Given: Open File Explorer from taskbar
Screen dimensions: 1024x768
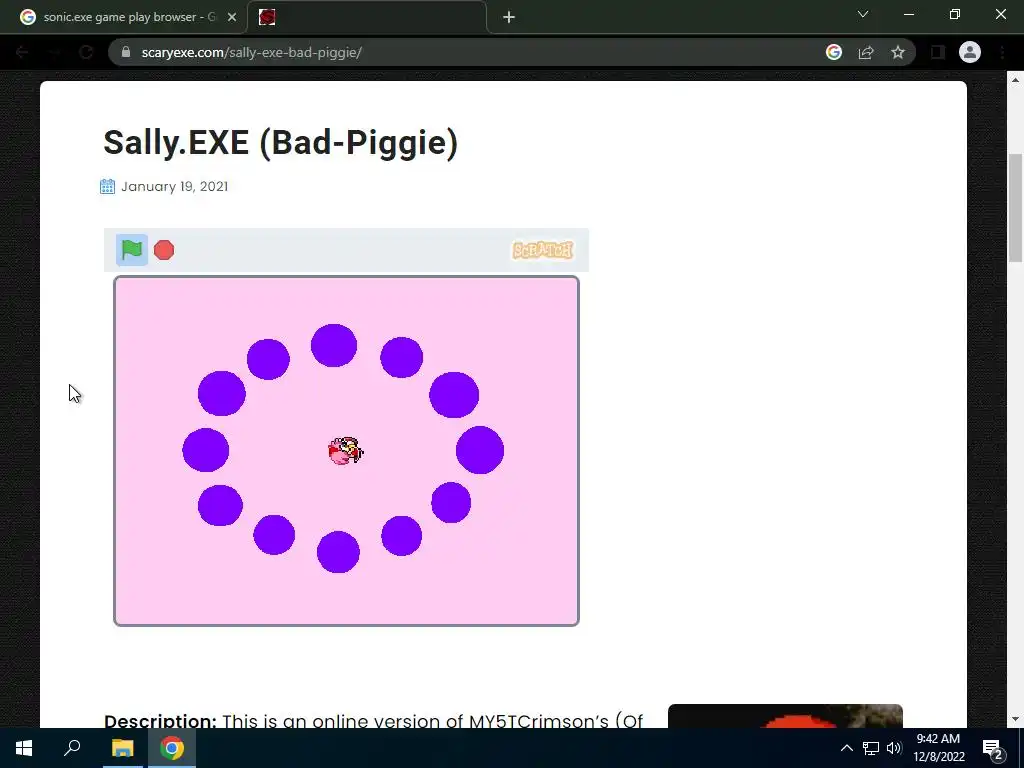Looking at the screenshot, I should coord(123,748).
